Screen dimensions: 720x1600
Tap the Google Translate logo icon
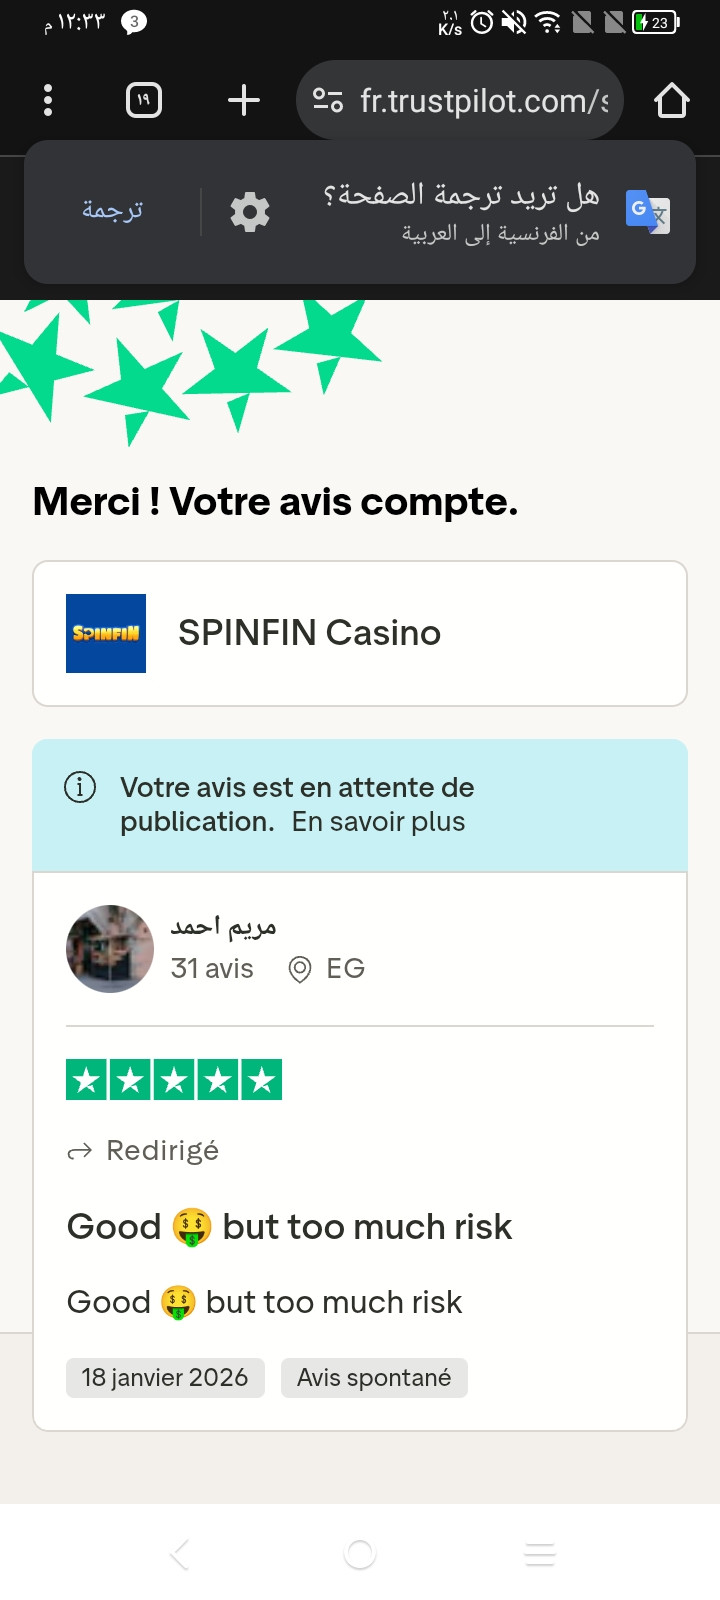(647, 212)
